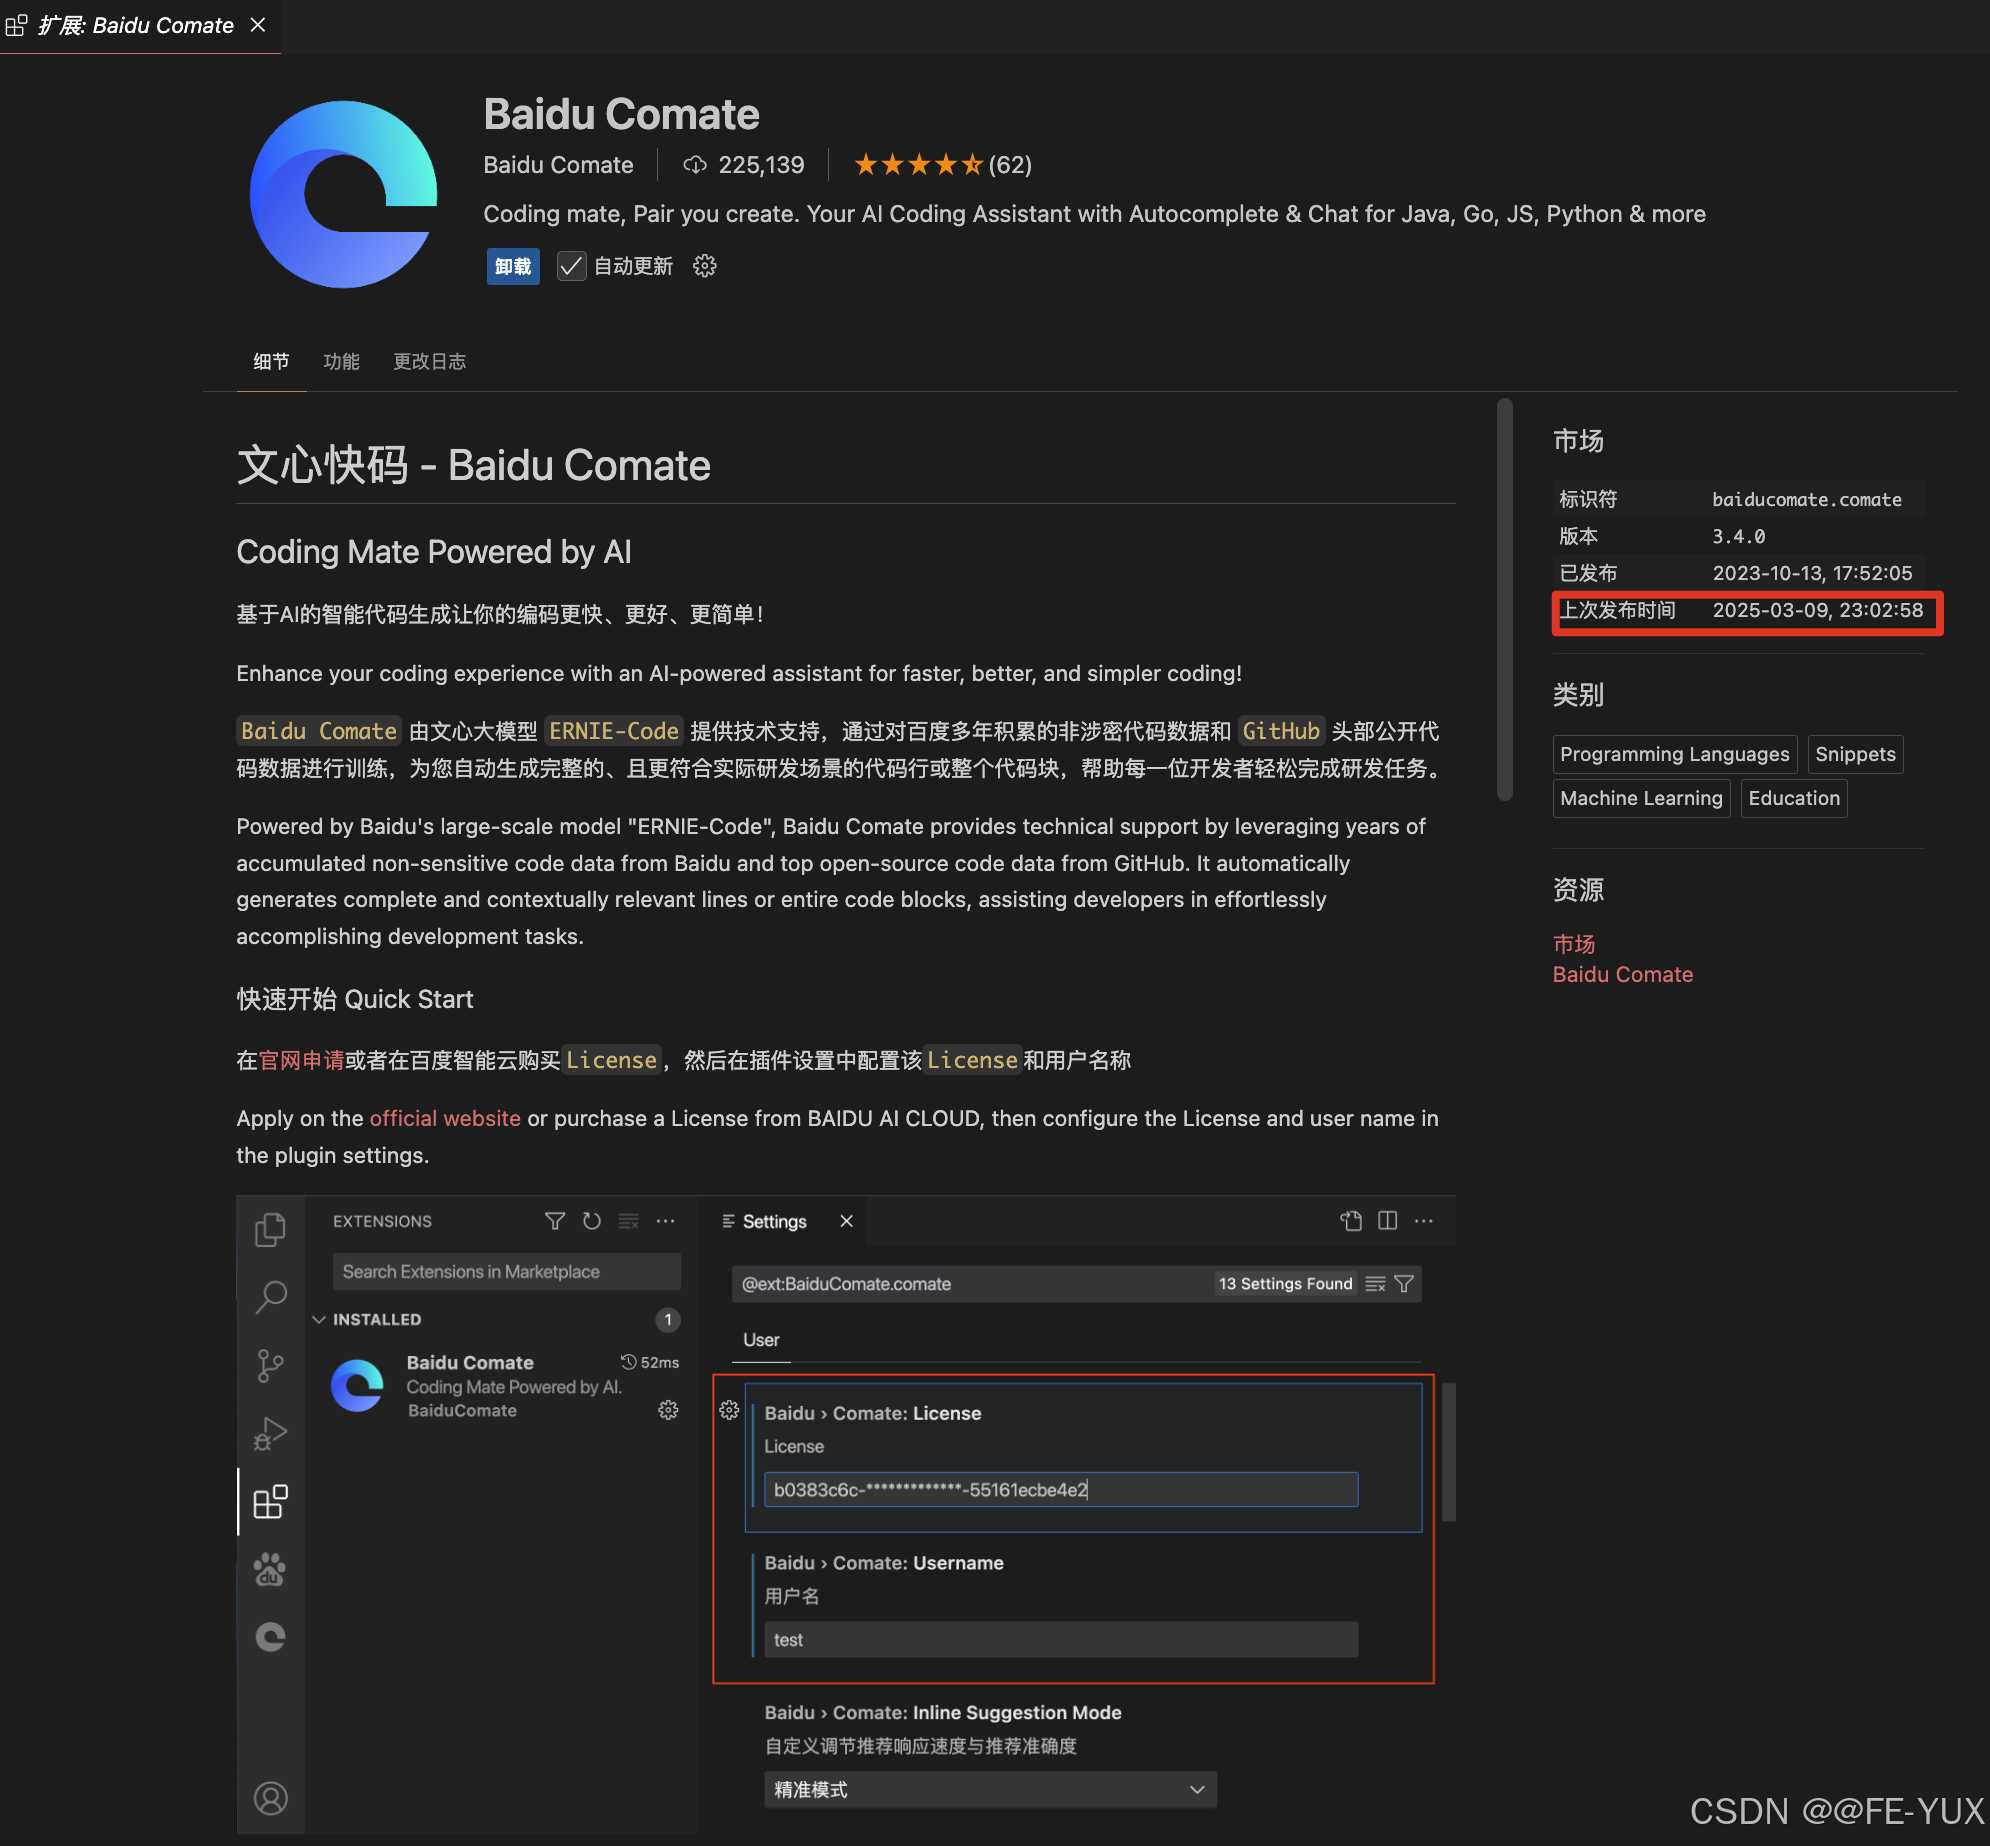Select the Programming Languages category tag
This screenshot has height=1846, width=1990.
tap(1674, 754)
